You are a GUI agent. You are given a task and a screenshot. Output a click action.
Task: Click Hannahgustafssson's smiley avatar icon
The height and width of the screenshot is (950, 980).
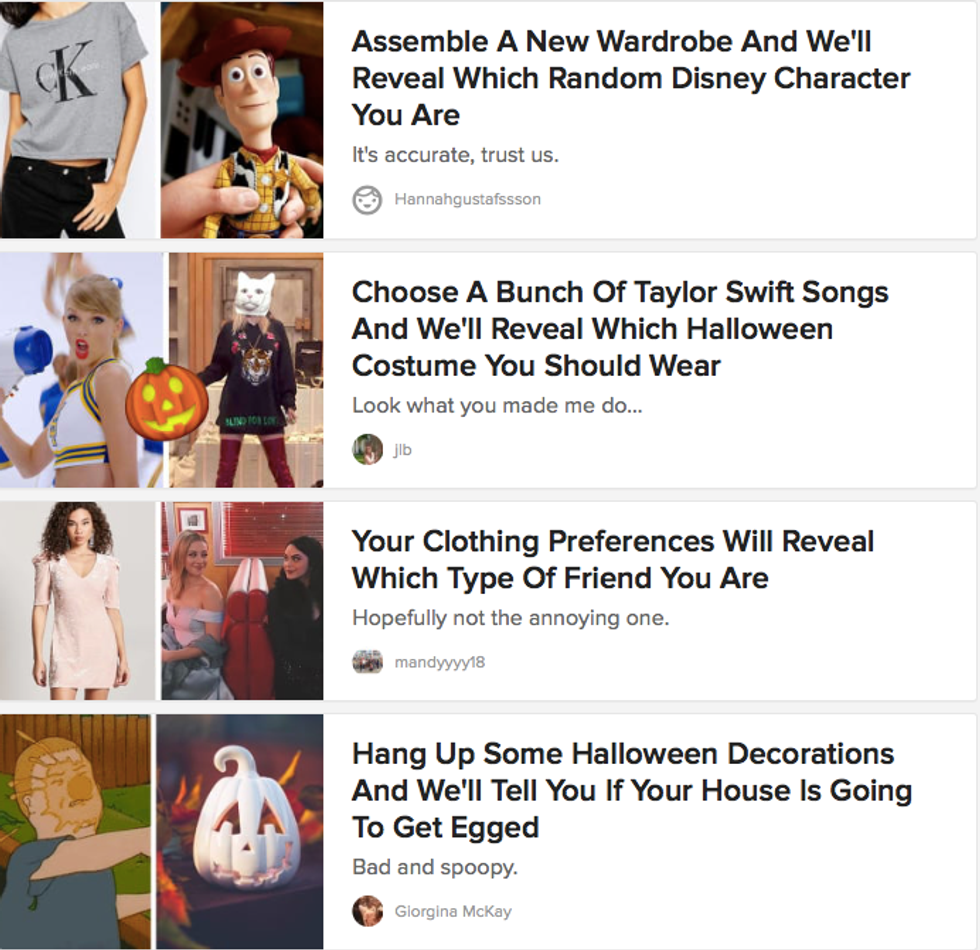[x=368, y=200]
